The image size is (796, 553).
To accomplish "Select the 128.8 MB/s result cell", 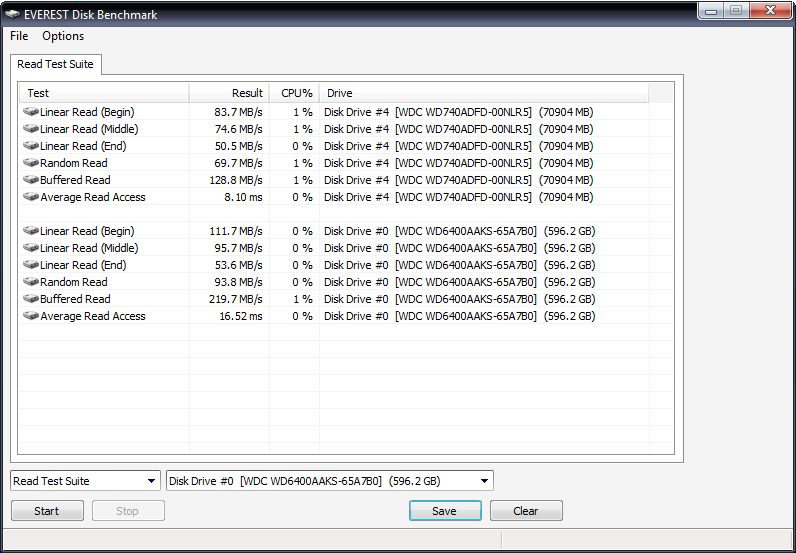I will coord(236,180).
